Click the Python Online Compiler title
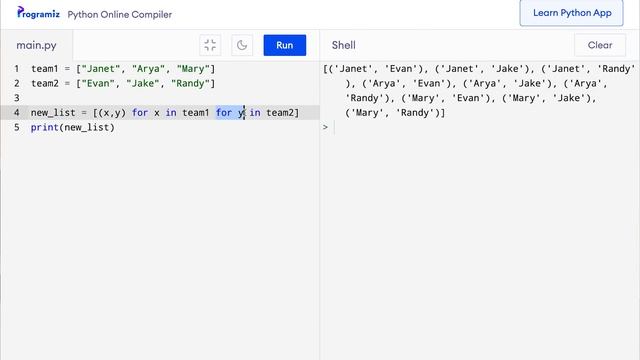 pos(120,14)
